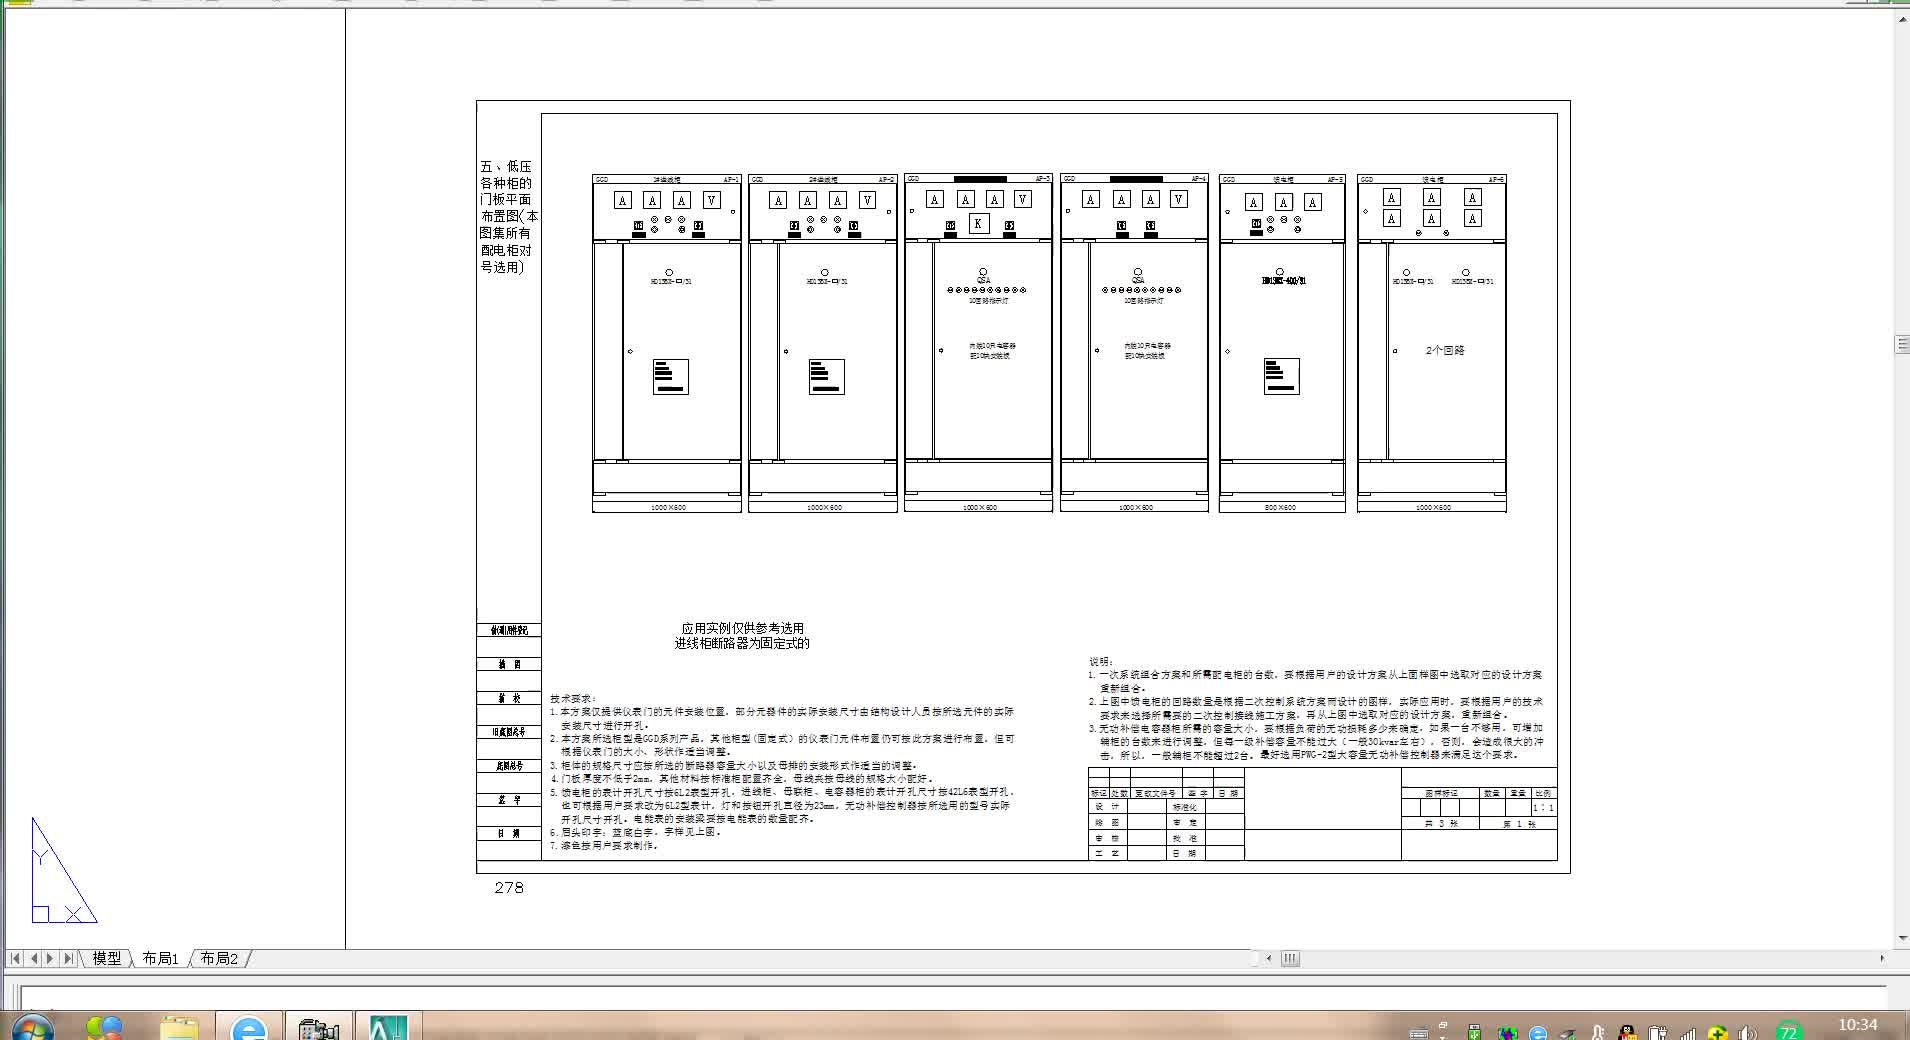Select text 应用实例仅供参考选用

coord(742,629)
